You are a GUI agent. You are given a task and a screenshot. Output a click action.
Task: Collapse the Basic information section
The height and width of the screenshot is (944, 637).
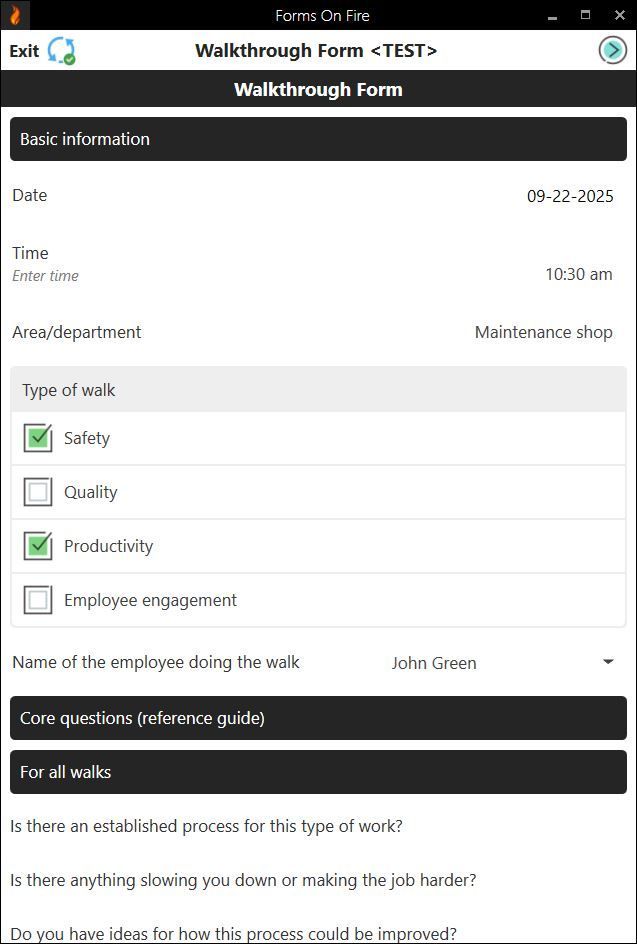click(318, 139)
